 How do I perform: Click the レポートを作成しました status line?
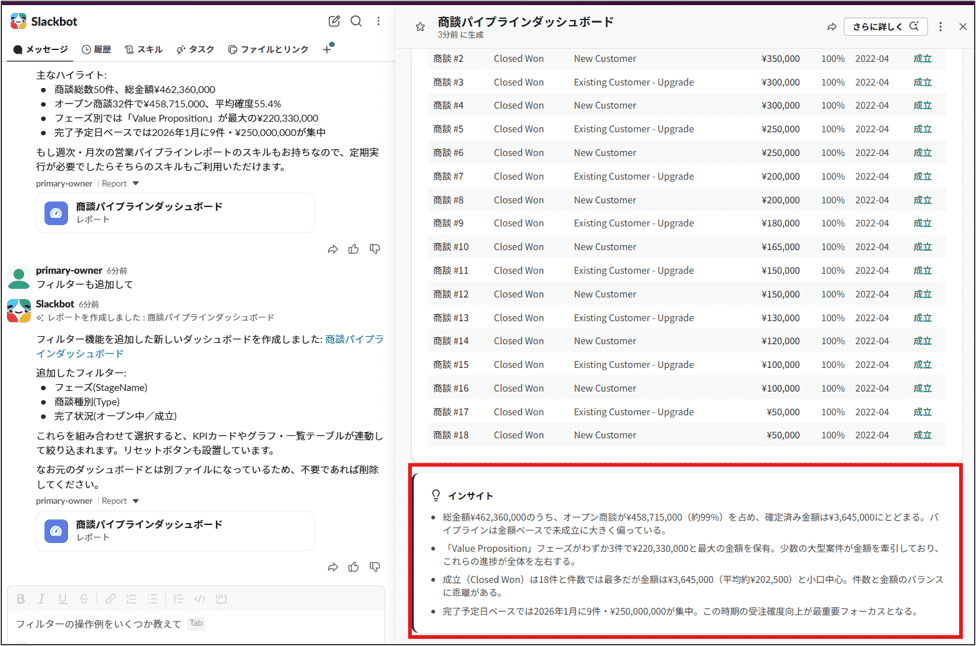pyautogui.click(x=155, y=317)
